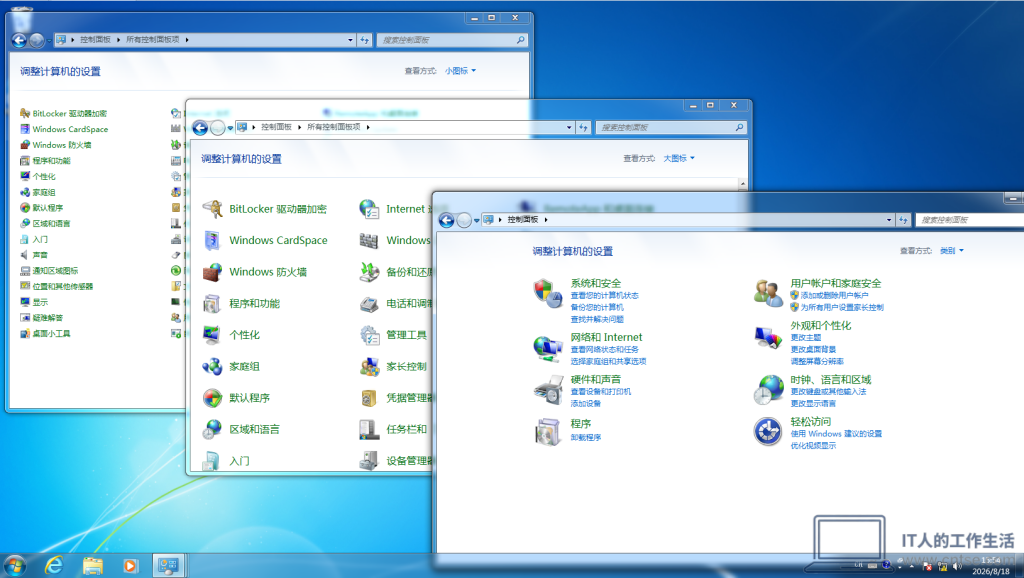Expand address bar history in category window
The width and height of the screenshot is (1024, 578).
[x=889, y=220]
